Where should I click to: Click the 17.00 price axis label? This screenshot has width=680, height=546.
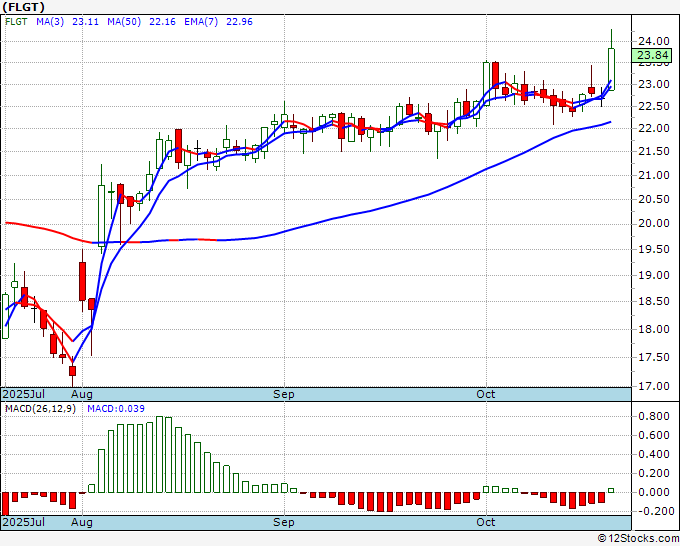tap(654, 386)
